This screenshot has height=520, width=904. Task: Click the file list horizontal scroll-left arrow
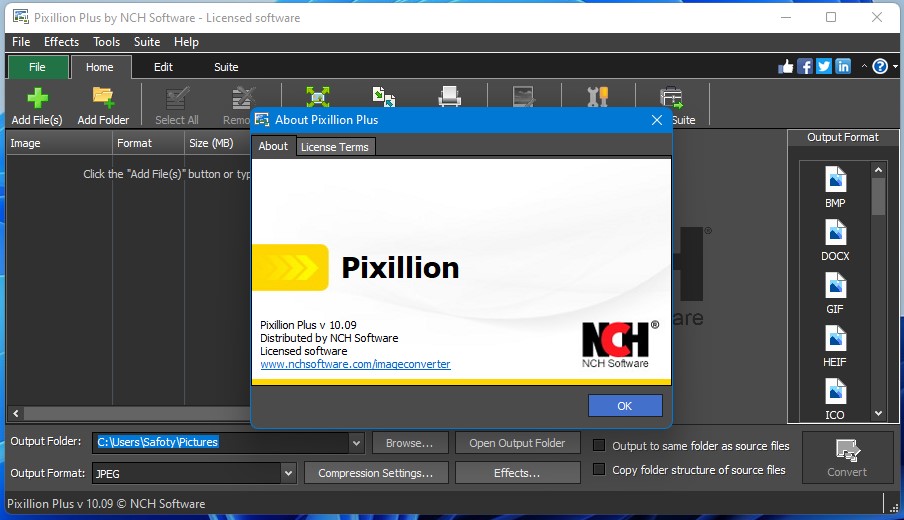tap(16, 413)
